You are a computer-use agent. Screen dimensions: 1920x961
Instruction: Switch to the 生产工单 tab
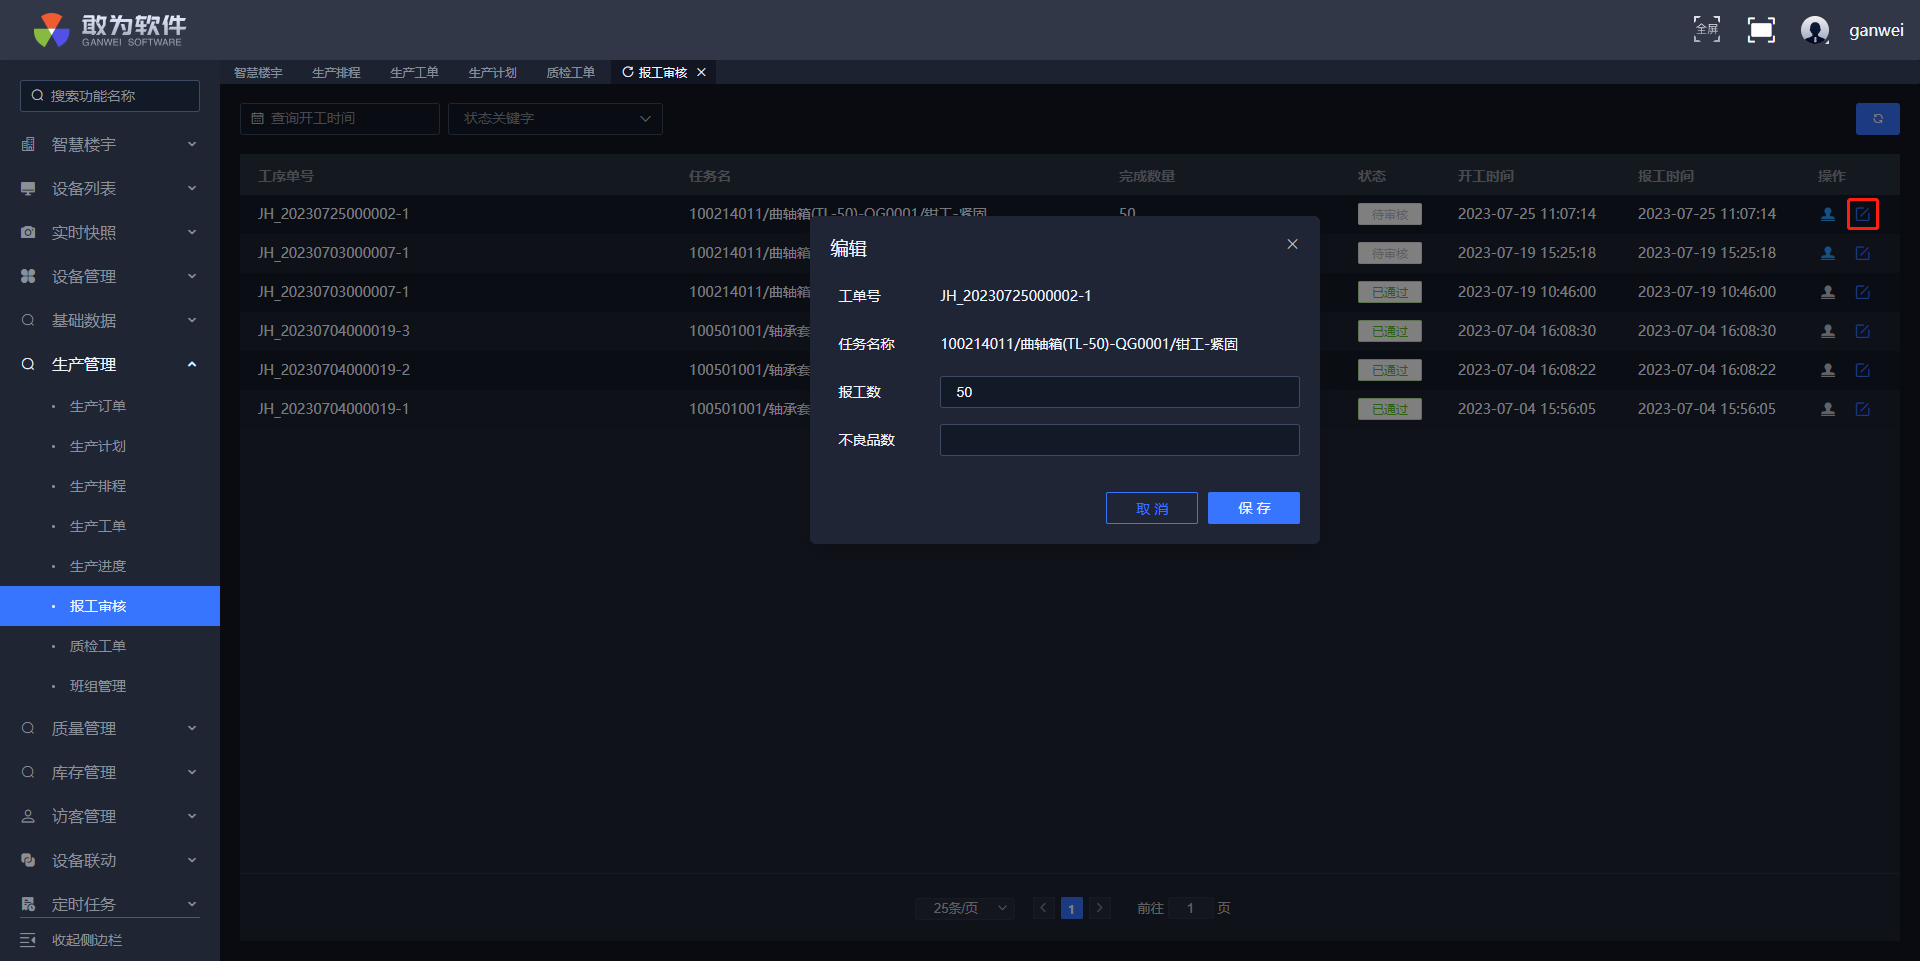(414, 73)
